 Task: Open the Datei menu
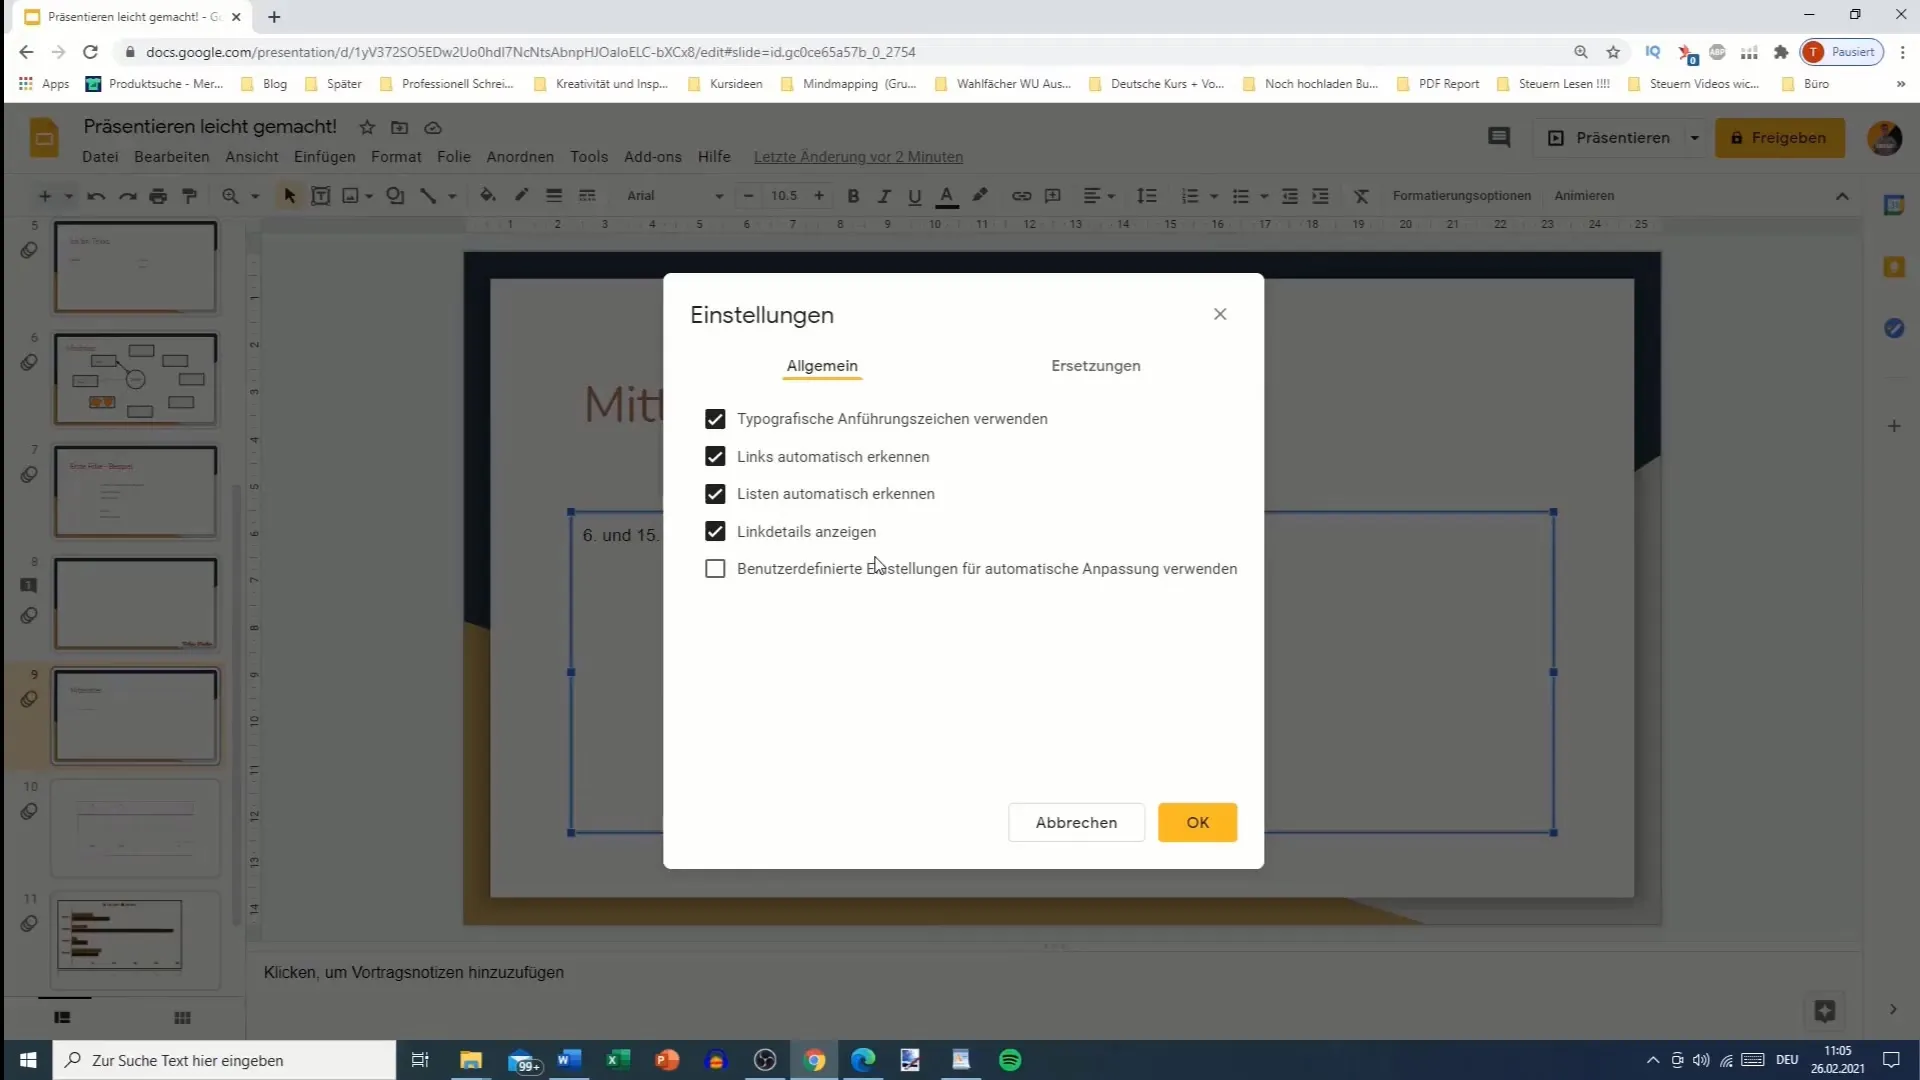[100, 157]
